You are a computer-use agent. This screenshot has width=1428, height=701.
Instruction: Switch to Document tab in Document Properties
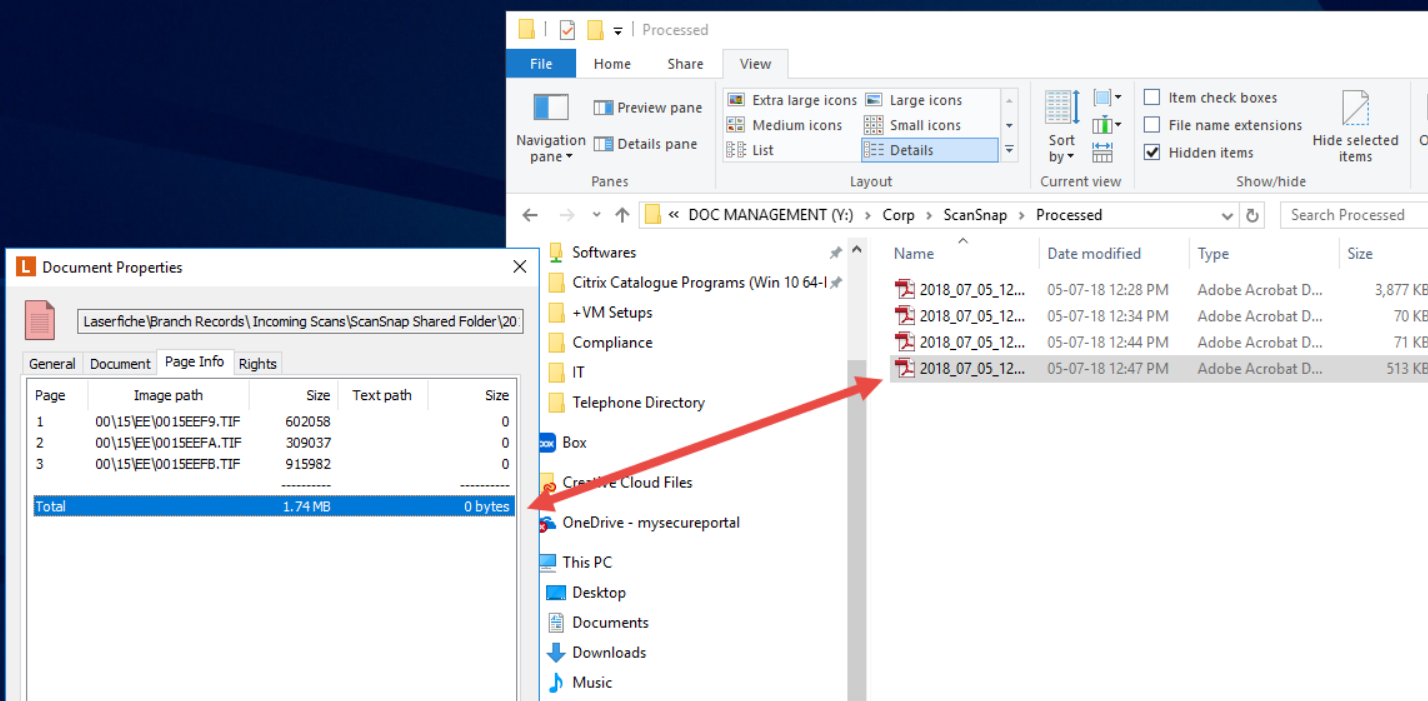click(x=120, y=364)
